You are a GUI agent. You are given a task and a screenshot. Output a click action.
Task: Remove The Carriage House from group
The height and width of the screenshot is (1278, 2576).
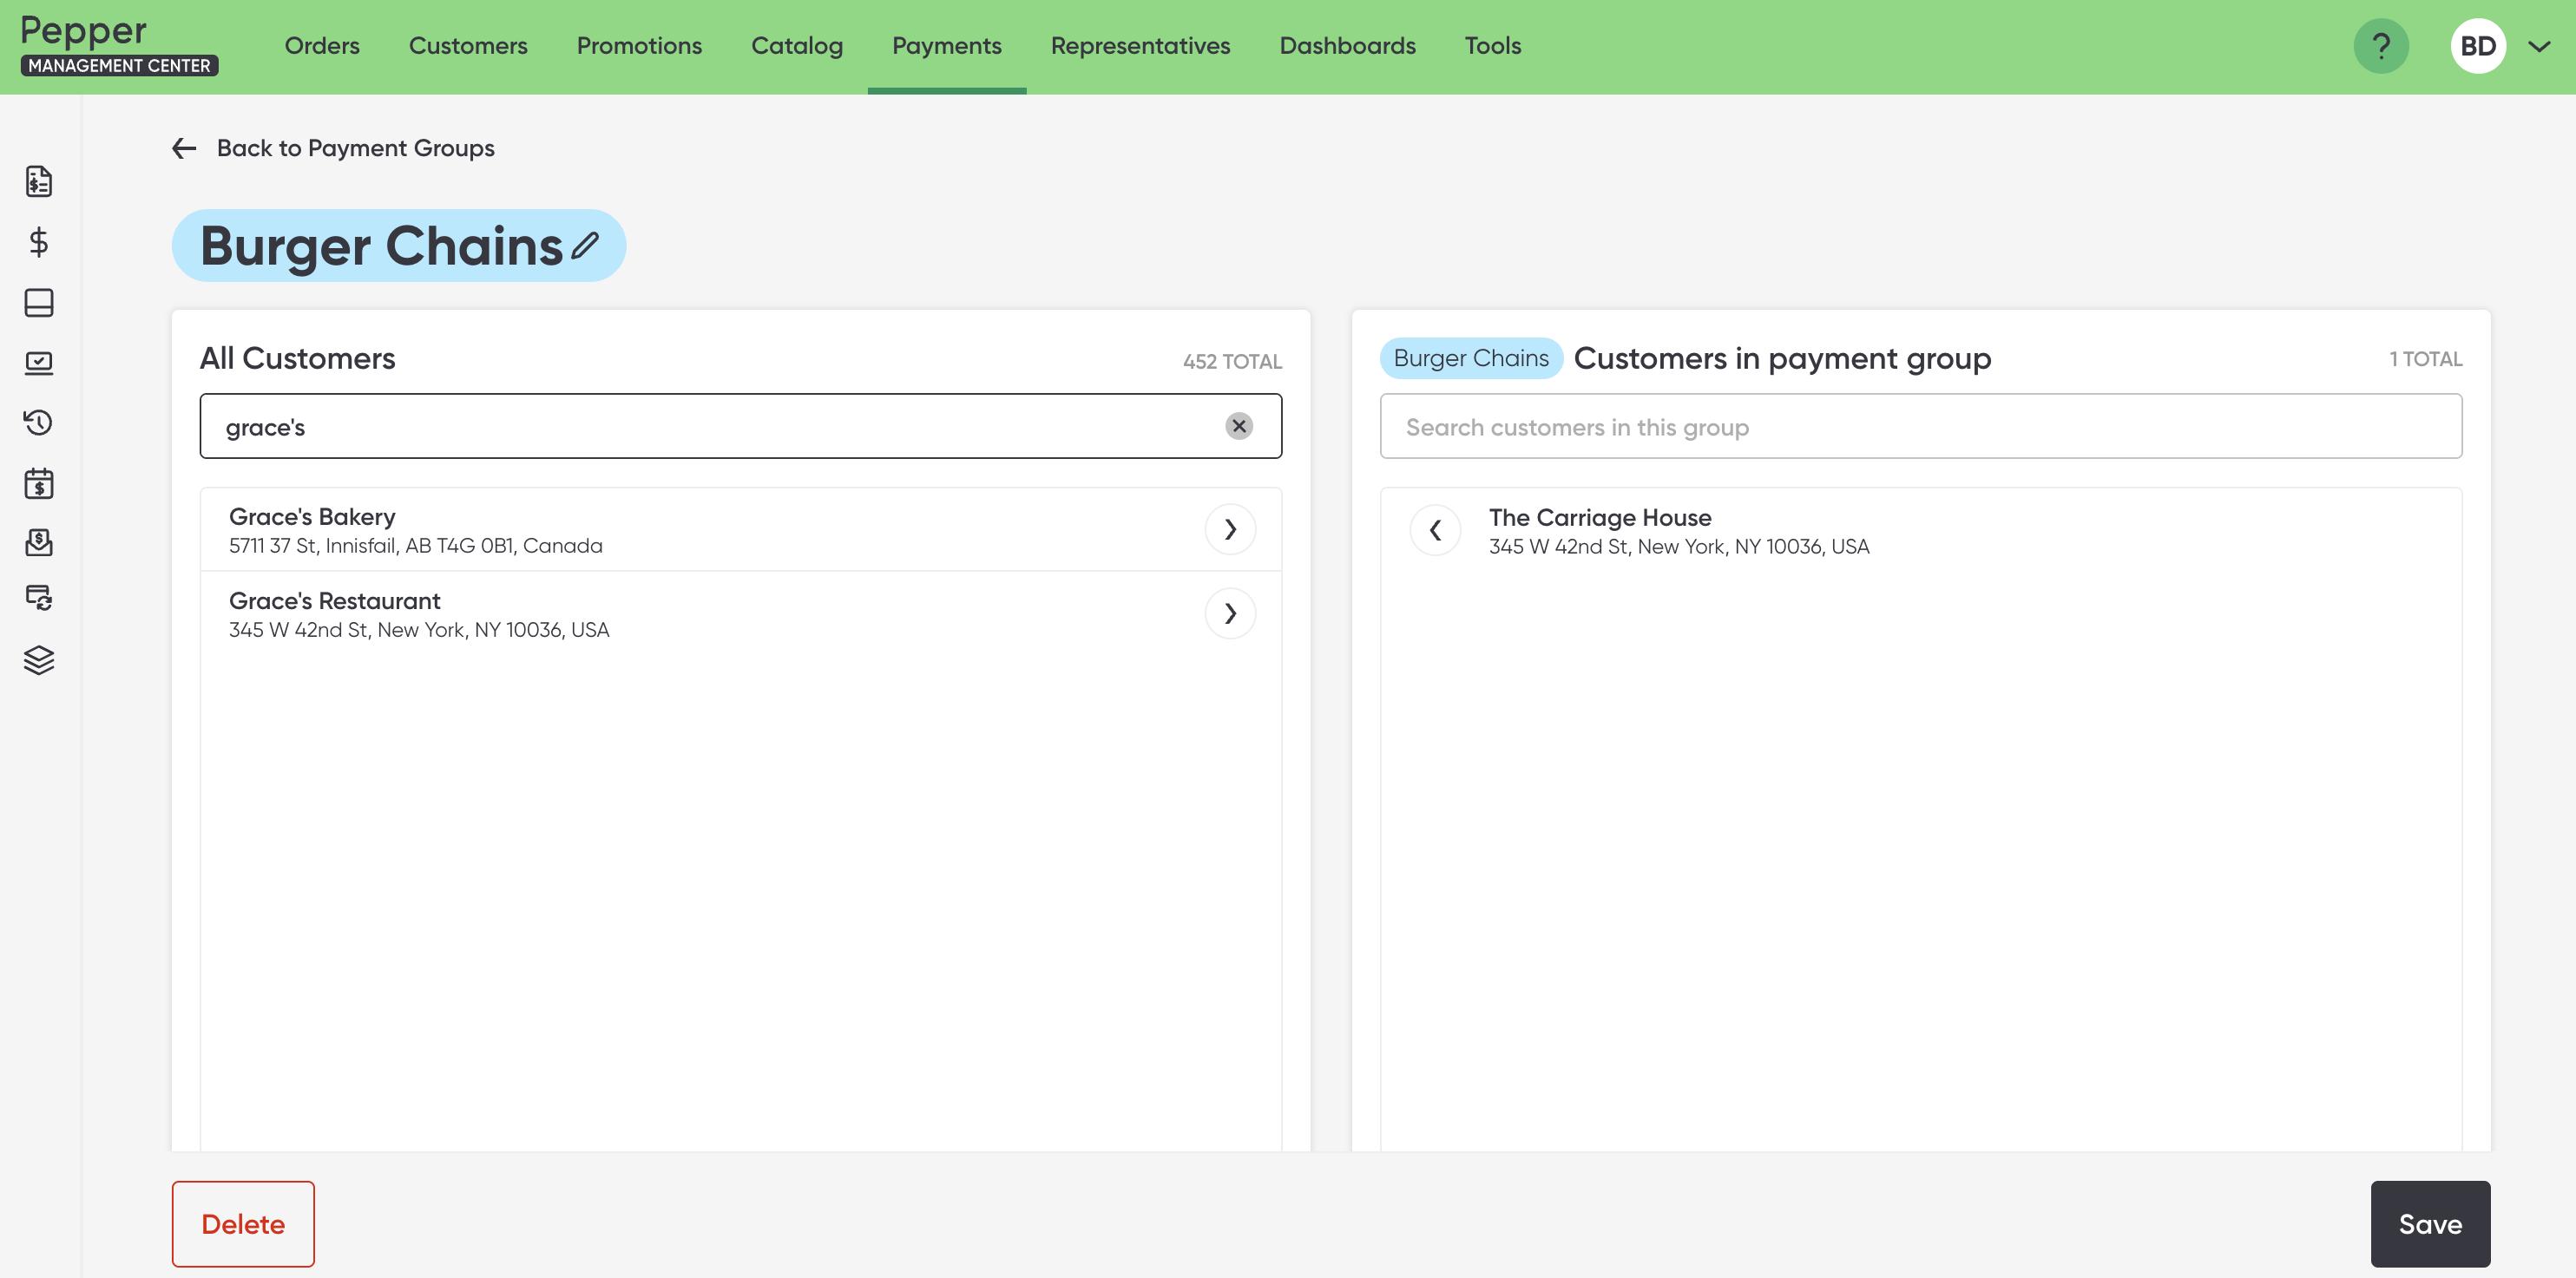1435,530
